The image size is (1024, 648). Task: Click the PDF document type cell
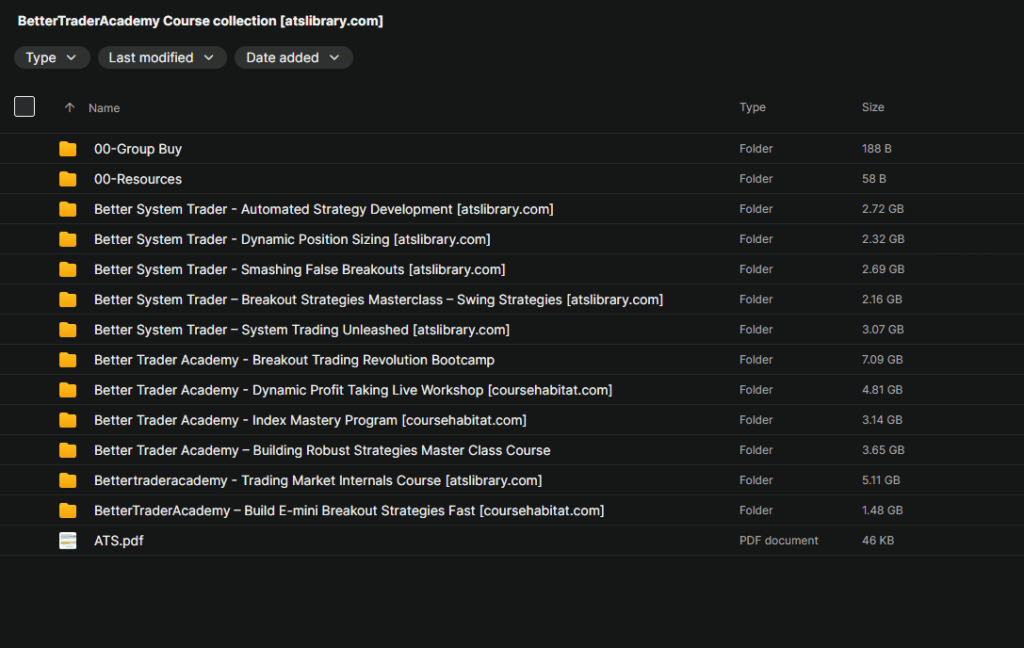click(x=778, y=540)
